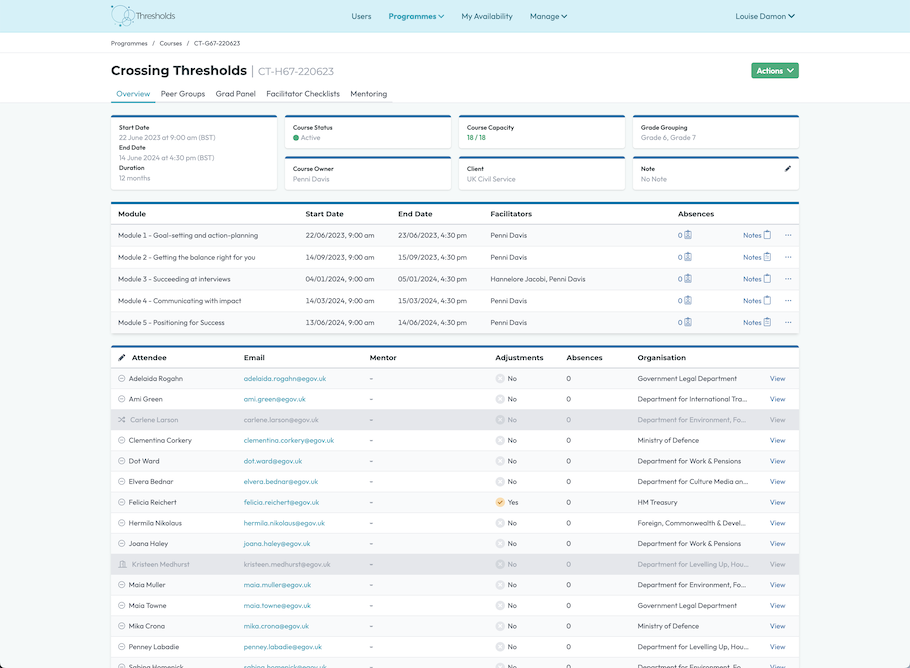
Task: Open the Programmes menu dropdown
Action: [x=416, y=16]
